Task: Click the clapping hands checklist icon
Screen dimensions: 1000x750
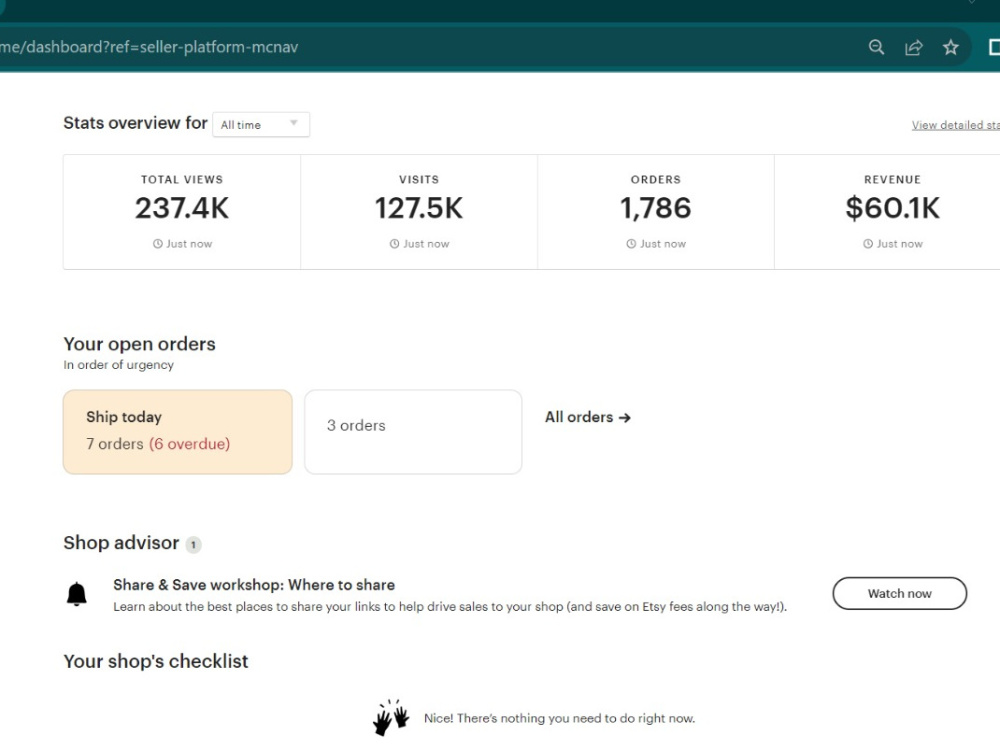Action: pos(391,717)
